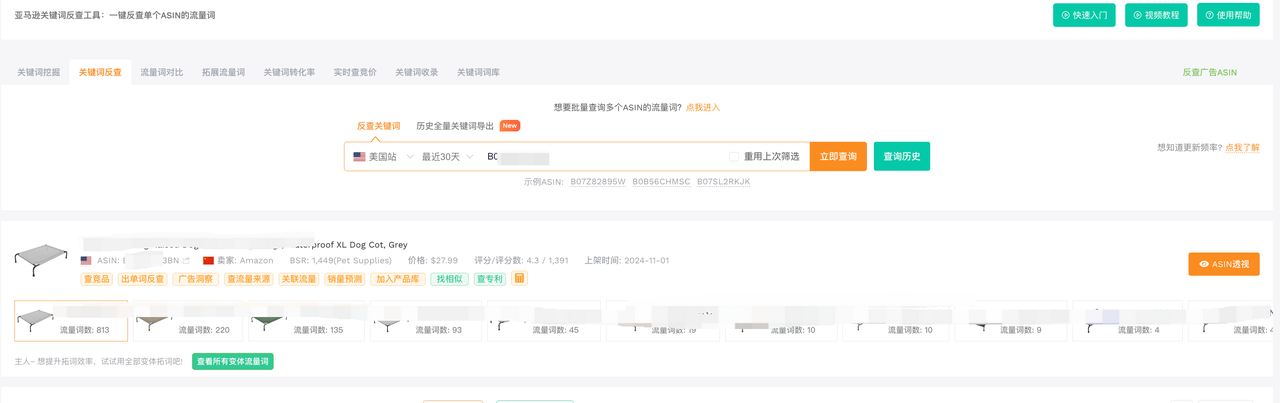The height and width of the screenshot is (403, 1280).
Task: Select the variant with 流量词数 45
Action: click(544, 321)
